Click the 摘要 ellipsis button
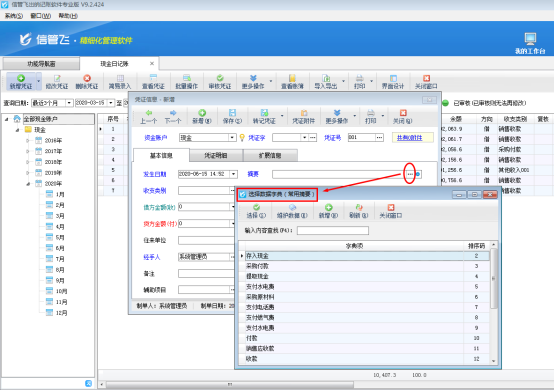This screenshot has width=554, height=390. tap(409, 174)
